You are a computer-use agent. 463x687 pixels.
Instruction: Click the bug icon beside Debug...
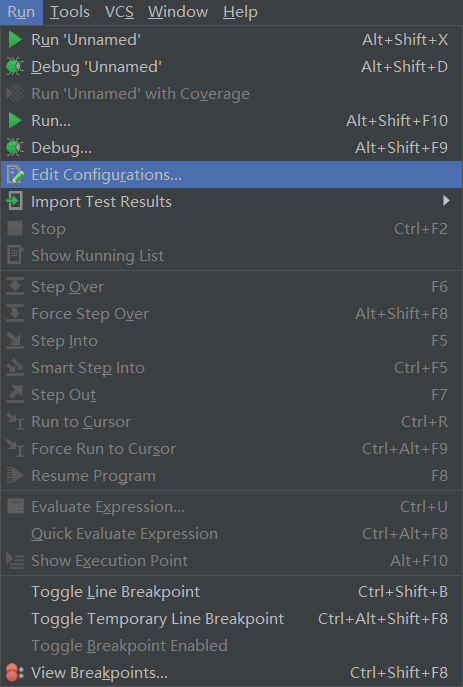click(x=15, y=148)
